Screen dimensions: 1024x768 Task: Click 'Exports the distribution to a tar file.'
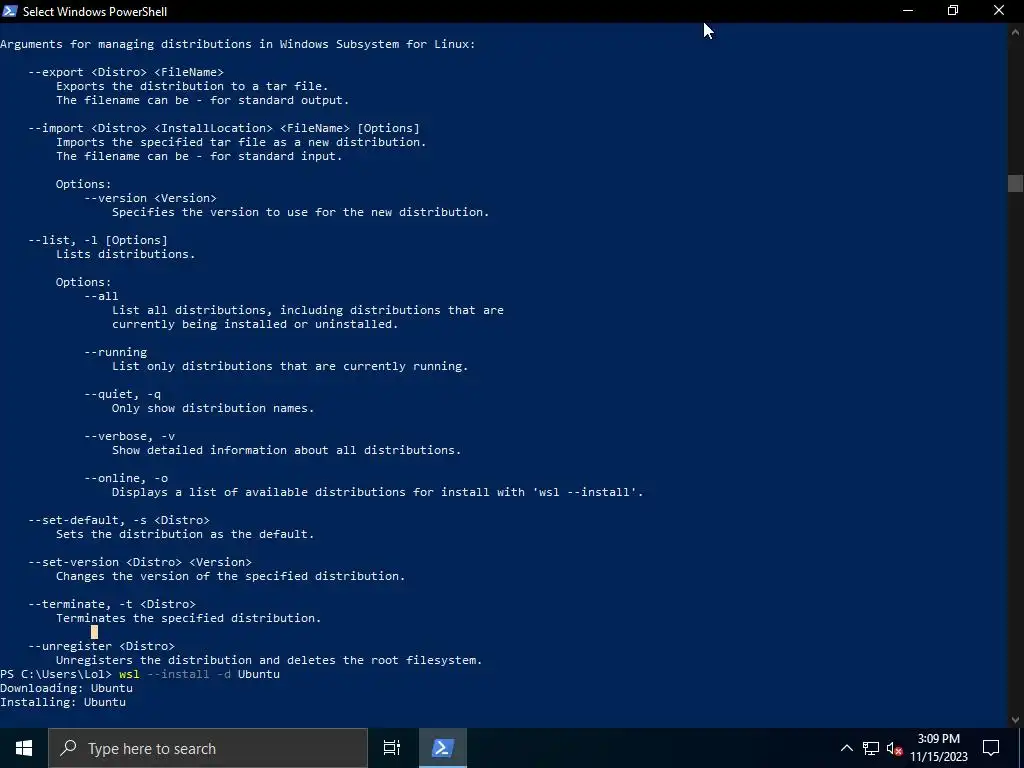pos(192,86)
